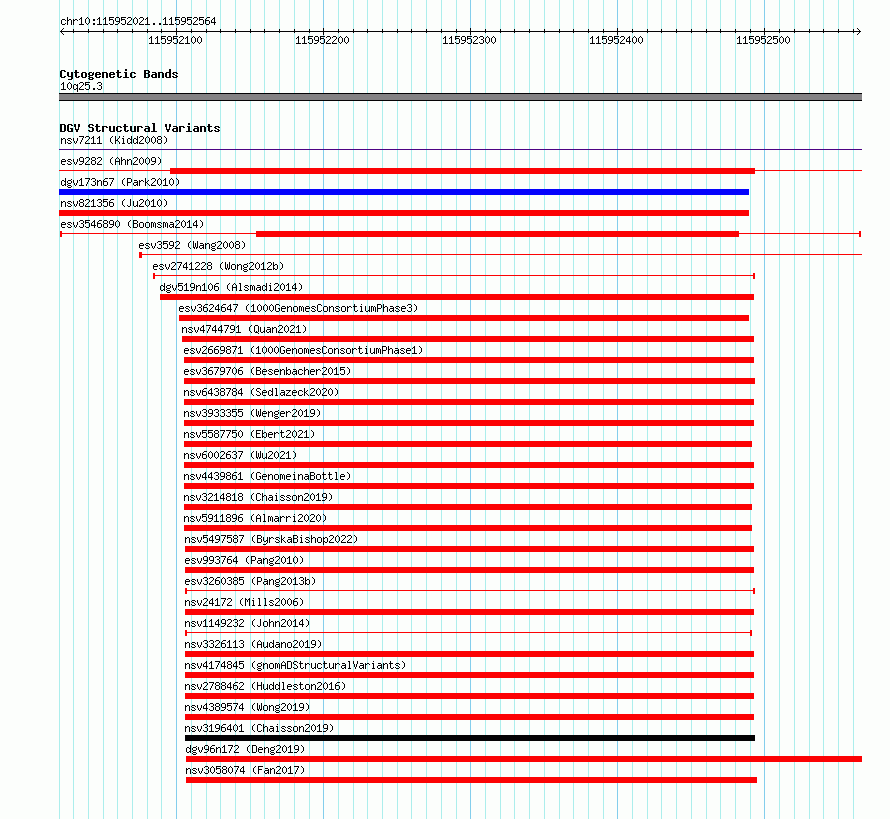Click the Cytogenetic Bands track title
The height and width of the screenshot is (819, 890).
coord(119,74)
